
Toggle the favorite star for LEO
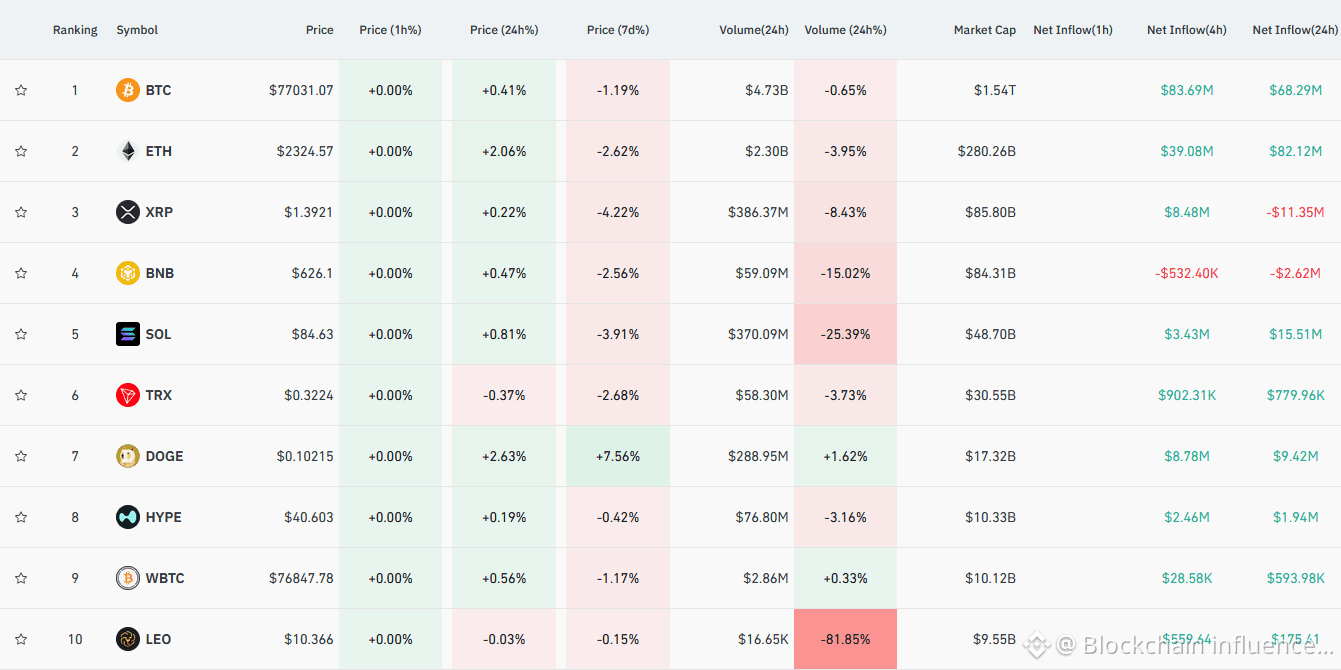21,639
